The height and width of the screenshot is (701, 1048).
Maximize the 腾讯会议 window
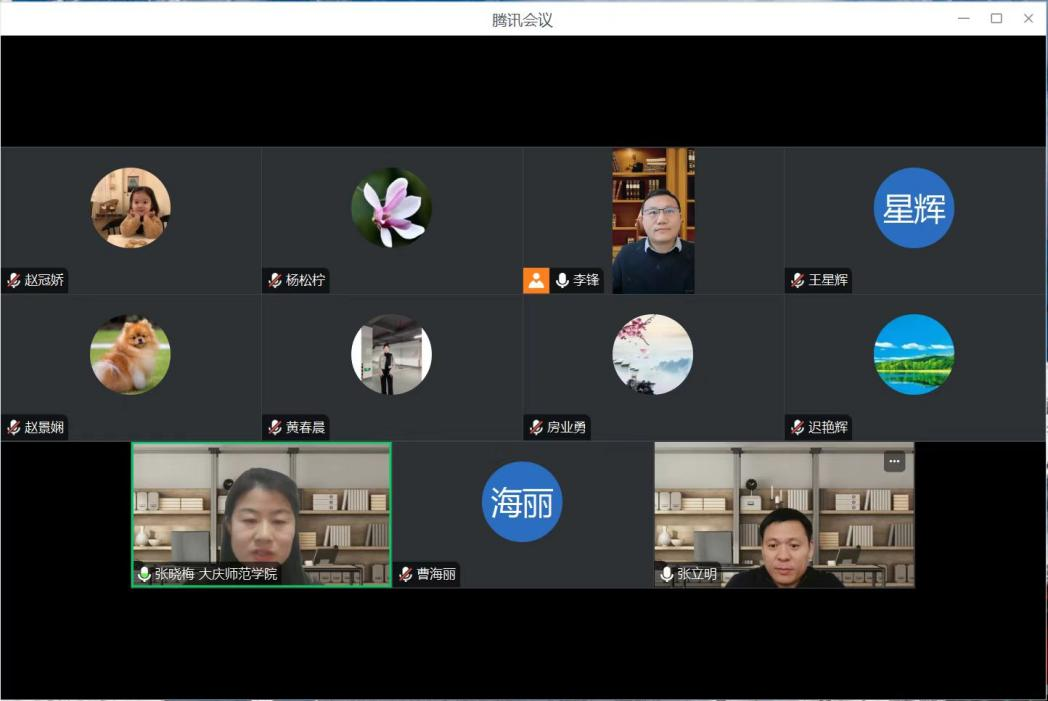pyautogui.click(x=996, y=18)
